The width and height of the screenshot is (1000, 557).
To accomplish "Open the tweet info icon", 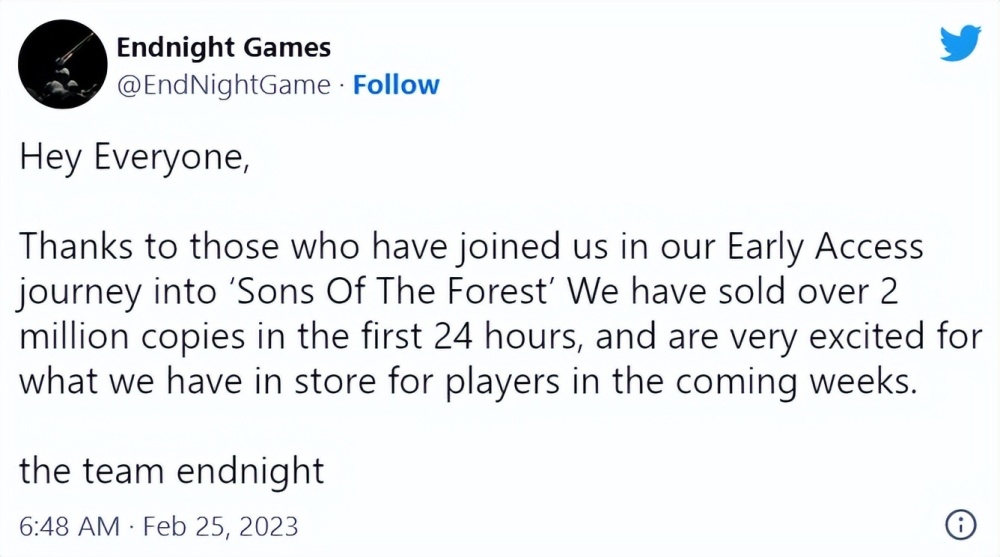I will coord(959,525).
